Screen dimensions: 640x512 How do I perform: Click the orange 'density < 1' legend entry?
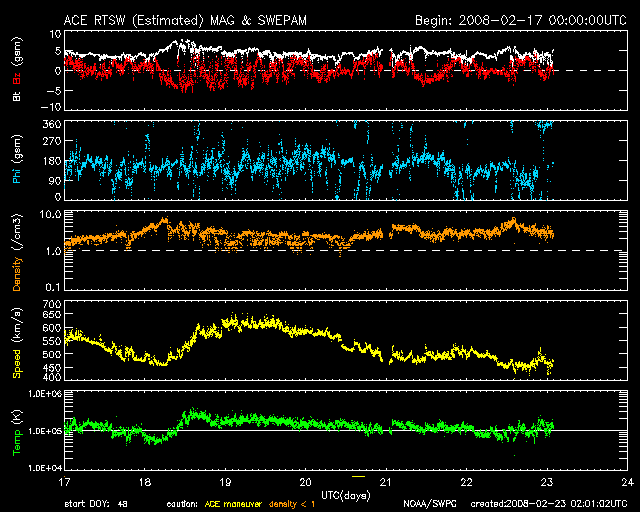pos(292,505)
